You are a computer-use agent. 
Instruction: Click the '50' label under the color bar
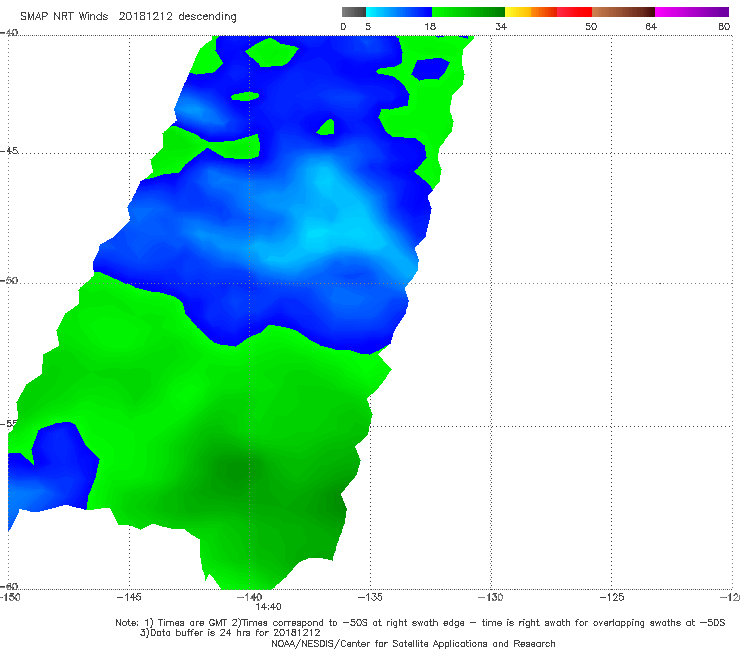[x=591, y=26]
